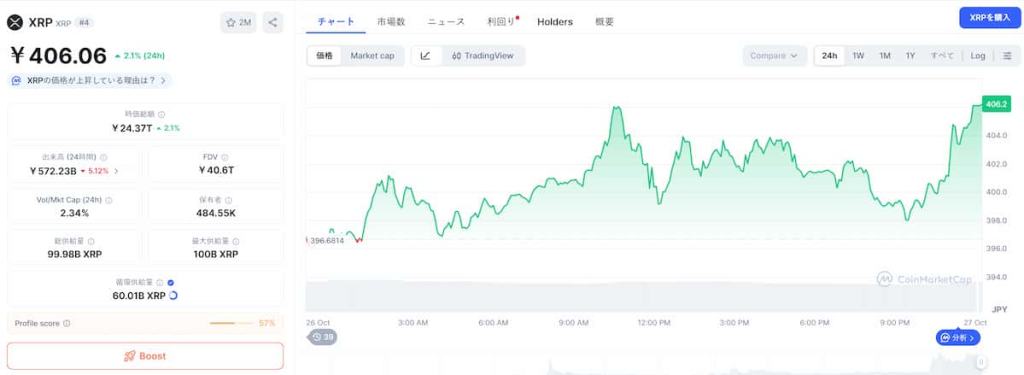Open the 概要 tab
The image size is (1024, 375).
pyautogui.click(x=604, y=22)
